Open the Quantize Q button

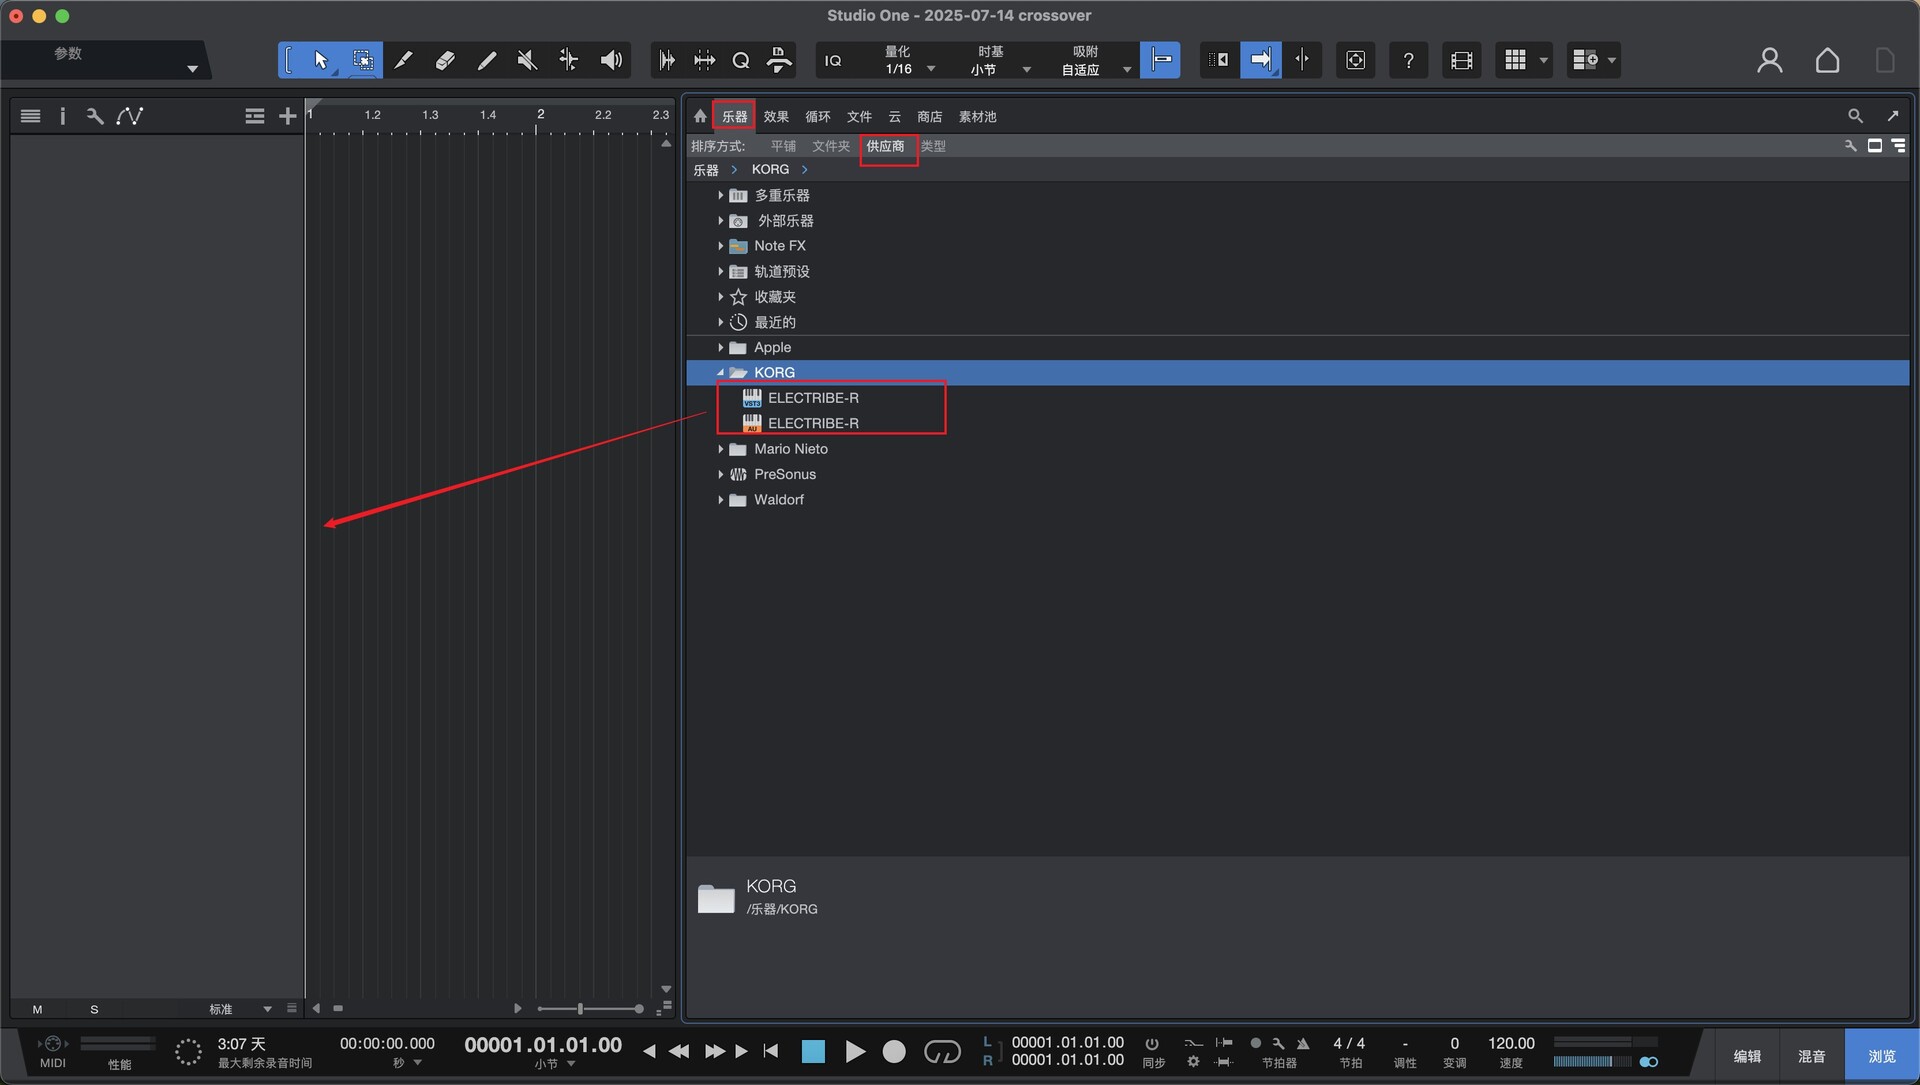tap(741, 61)
